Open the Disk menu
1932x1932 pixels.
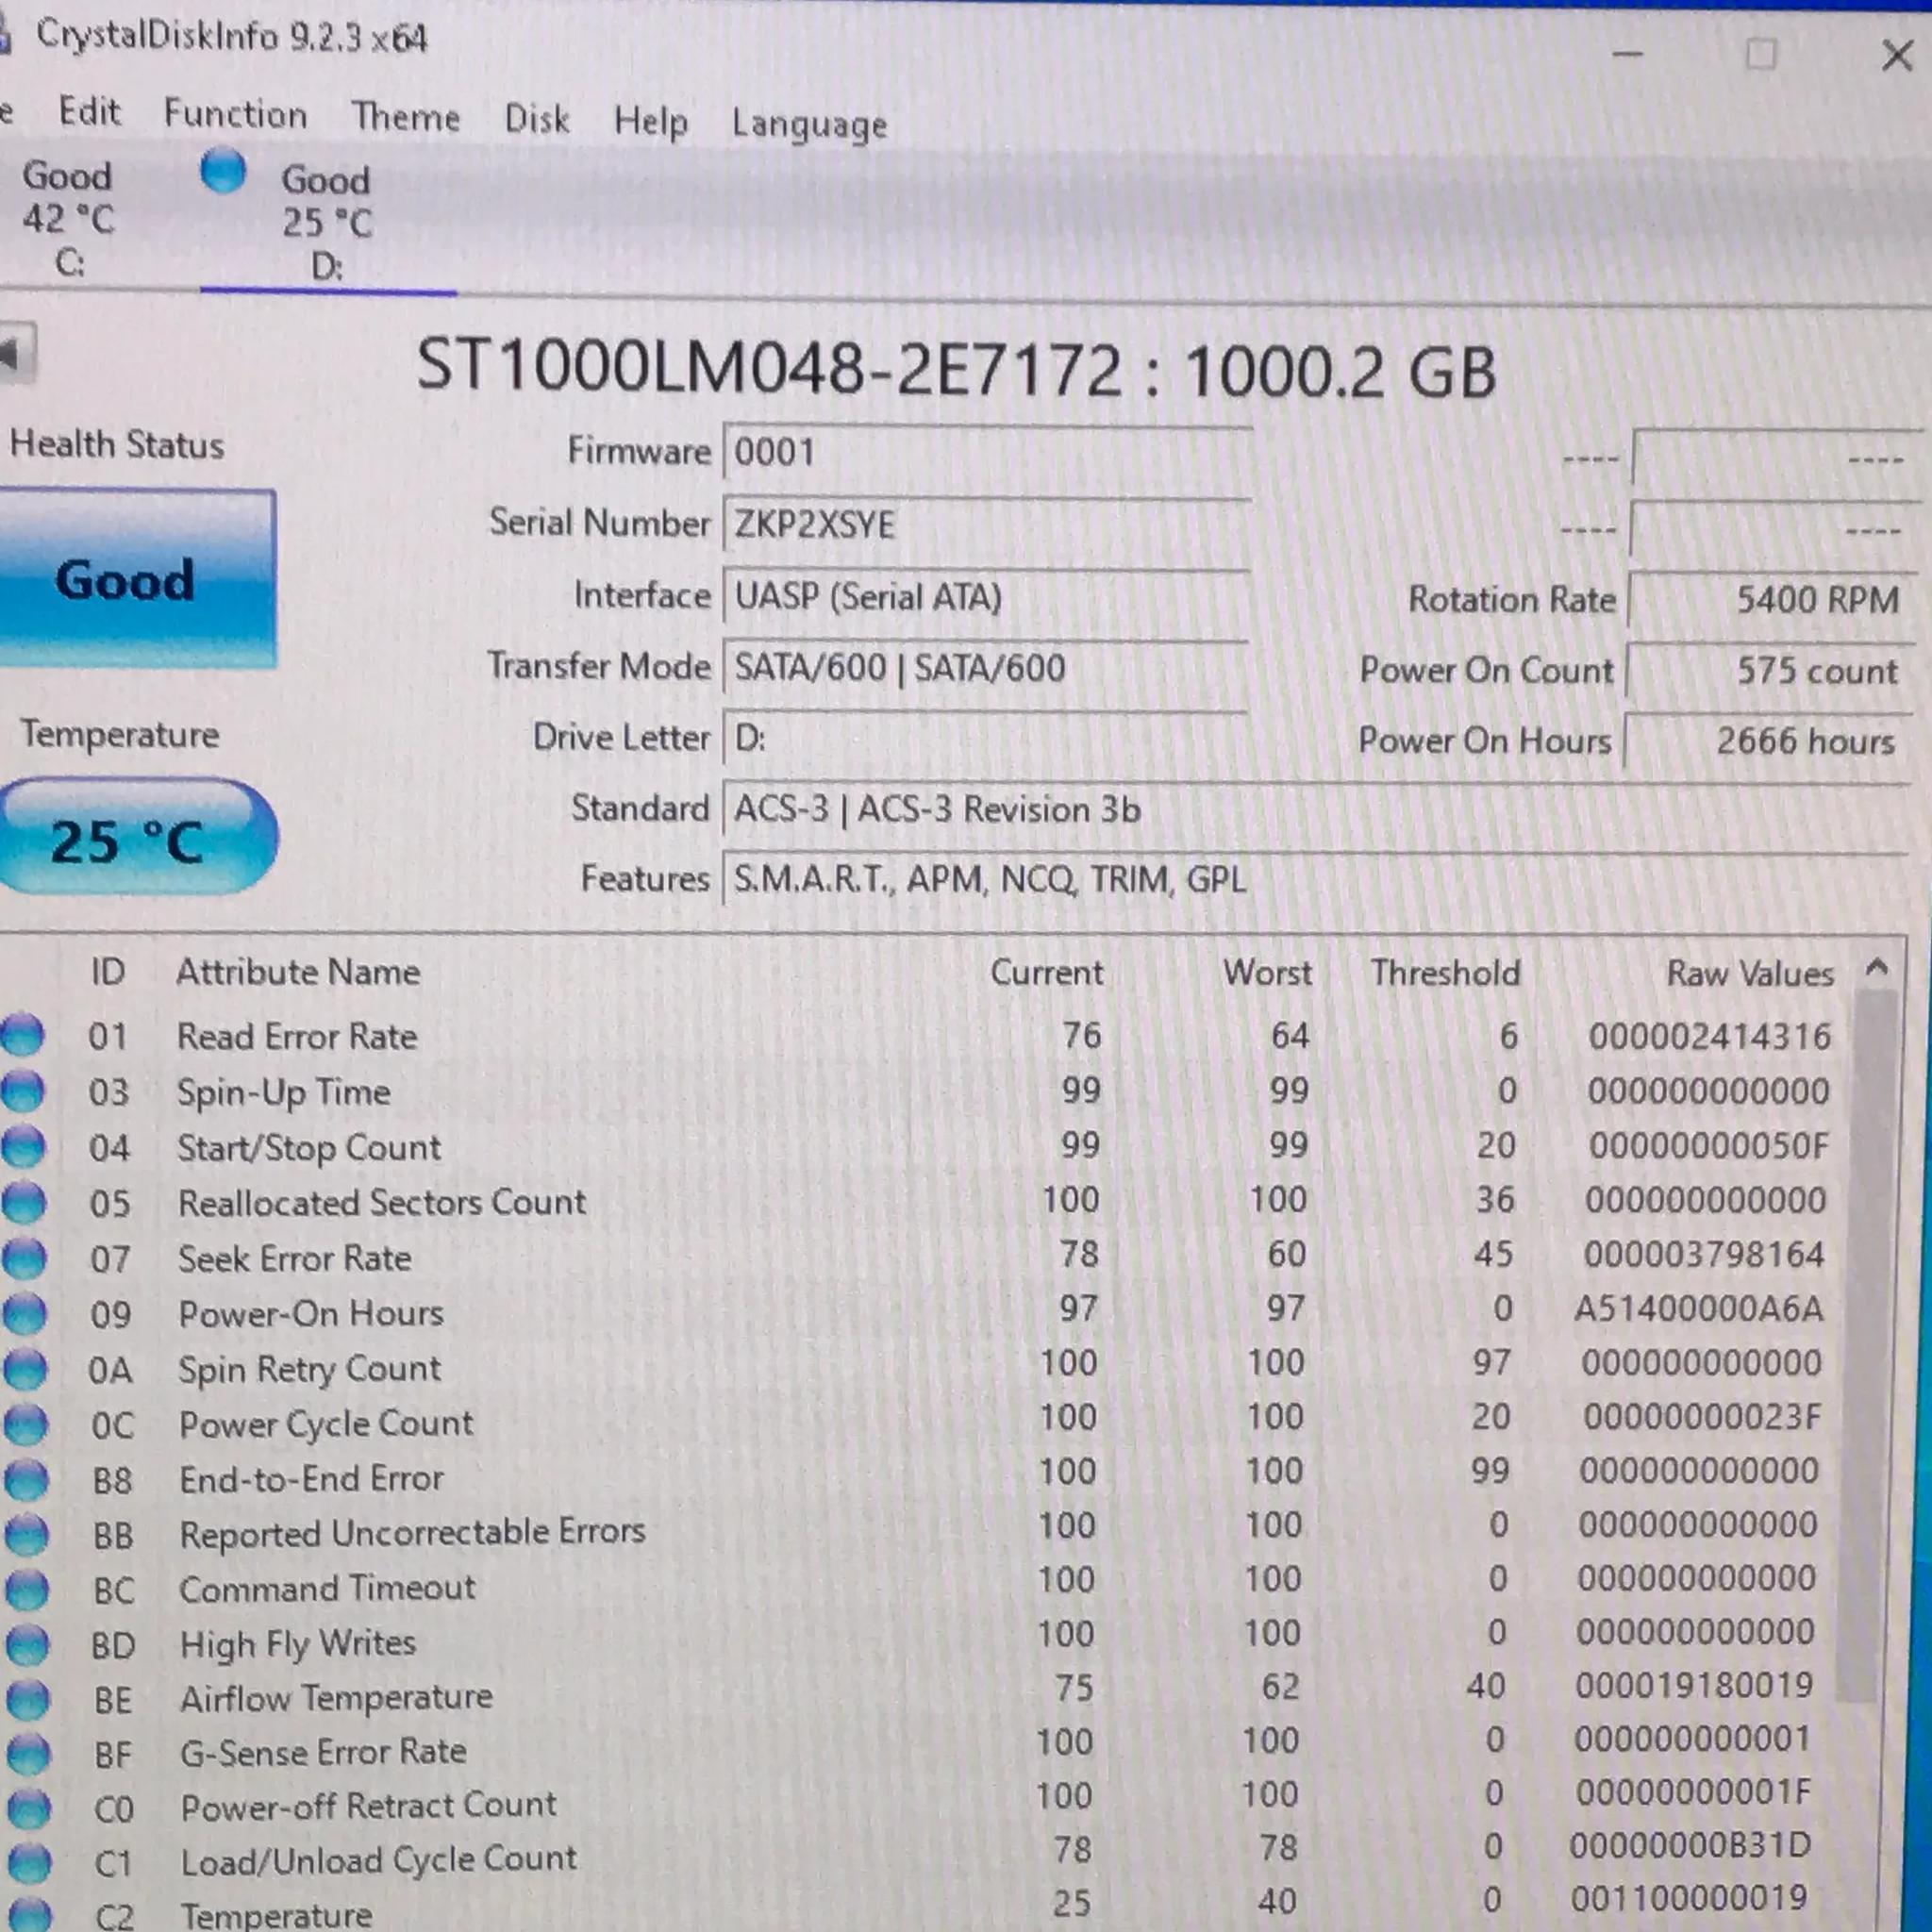(537, 119)
